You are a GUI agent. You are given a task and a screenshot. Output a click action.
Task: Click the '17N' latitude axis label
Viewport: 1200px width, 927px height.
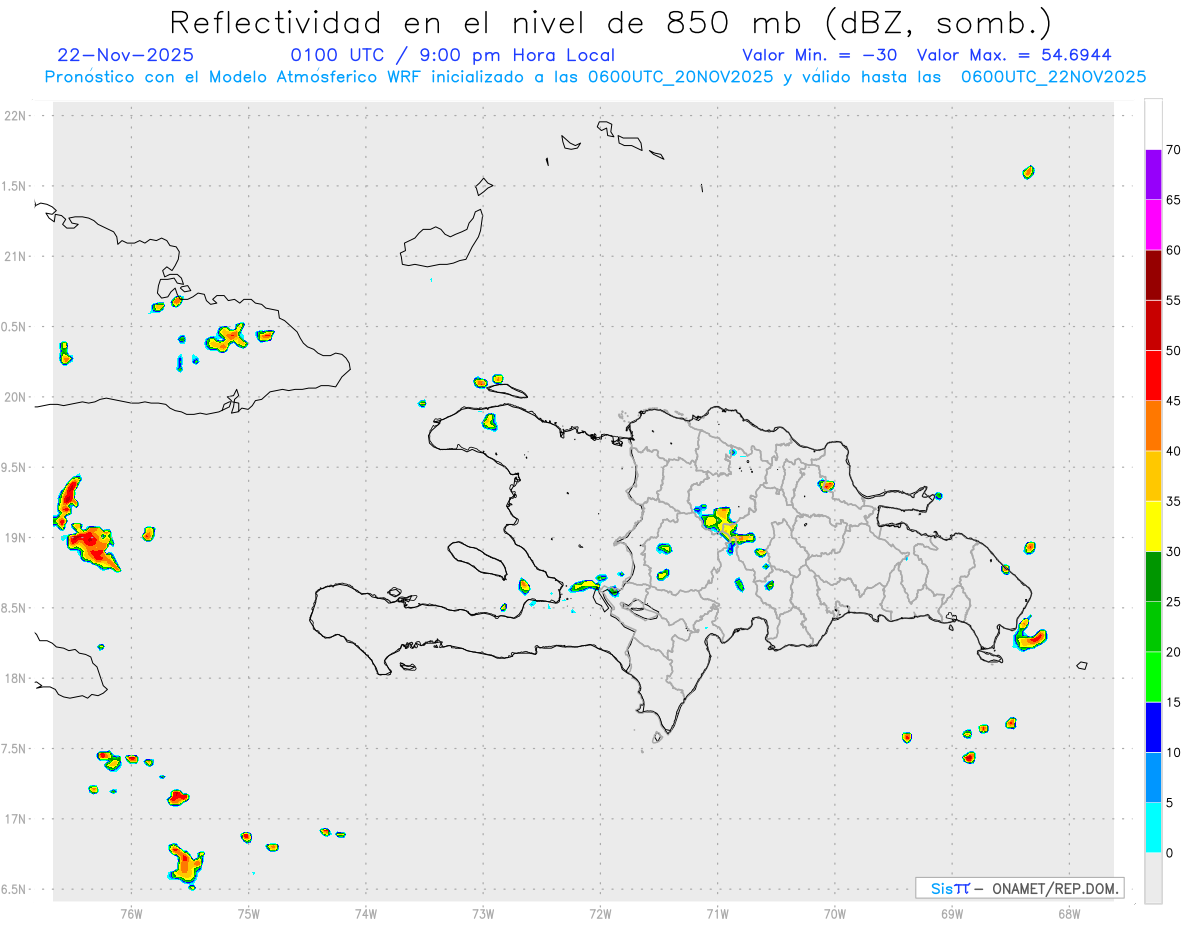(x=17, y=819)
